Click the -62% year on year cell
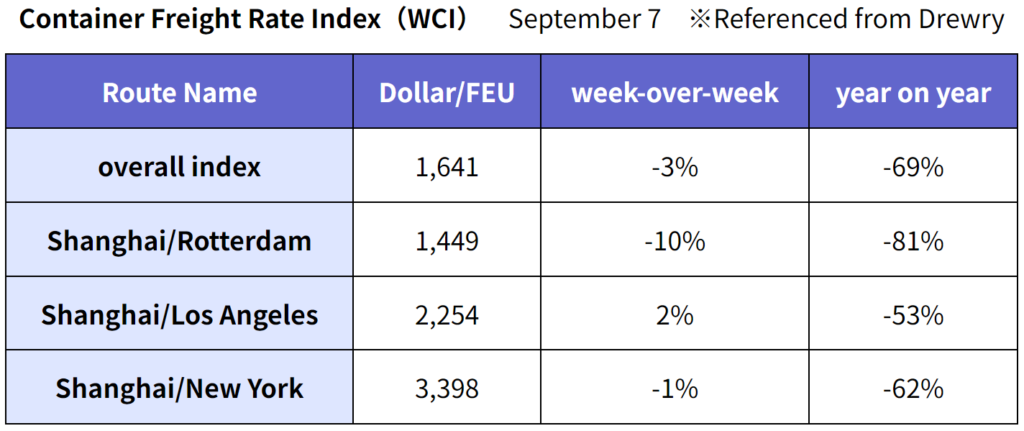 click(913, 389)
